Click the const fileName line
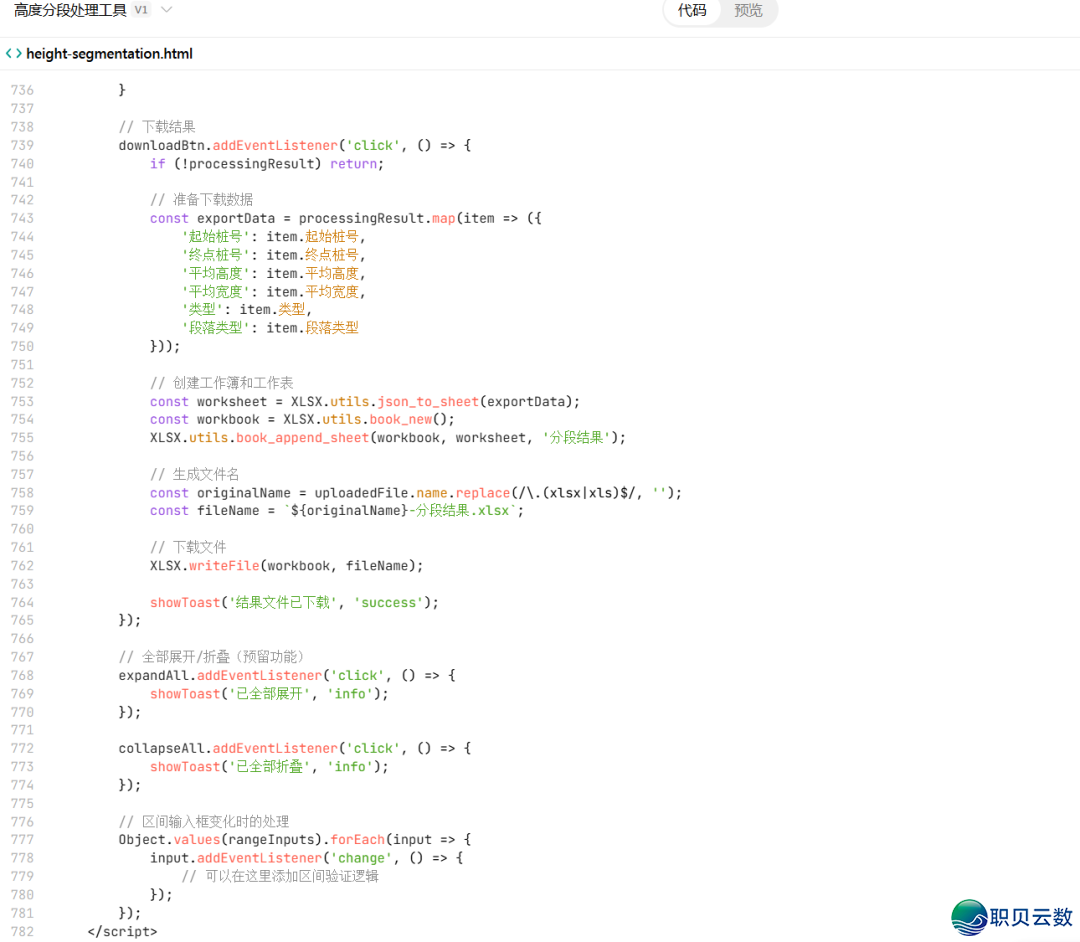 click(x=337, y=511)
